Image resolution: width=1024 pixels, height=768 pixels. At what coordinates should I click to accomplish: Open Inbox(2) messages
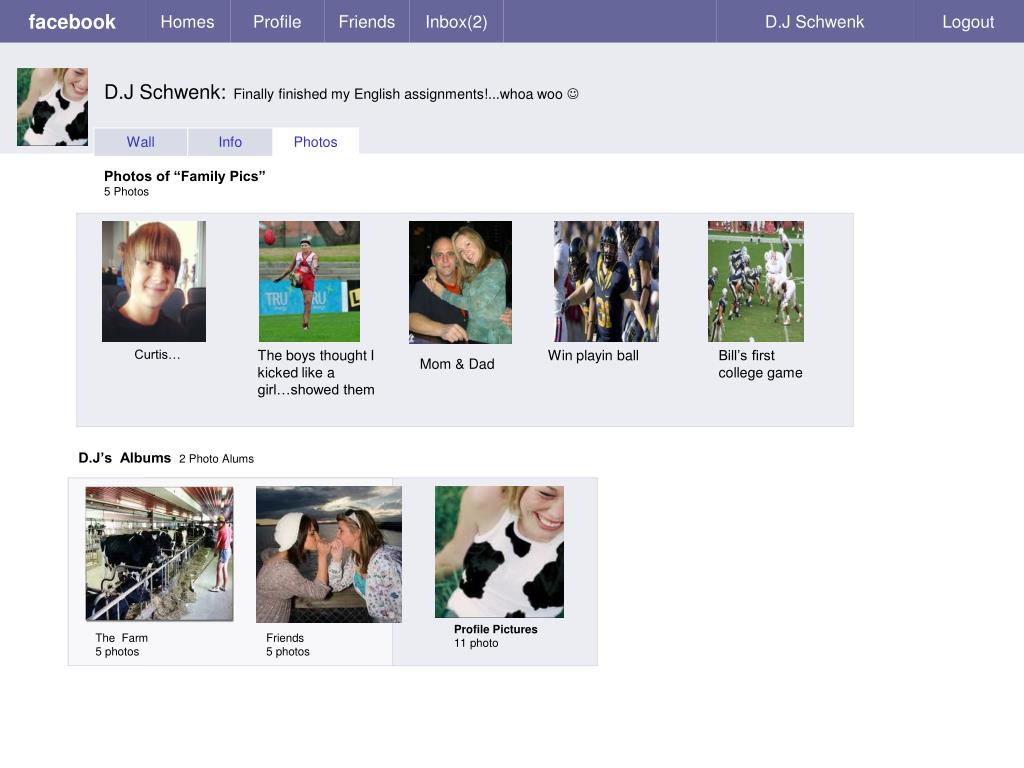(456, 22)
